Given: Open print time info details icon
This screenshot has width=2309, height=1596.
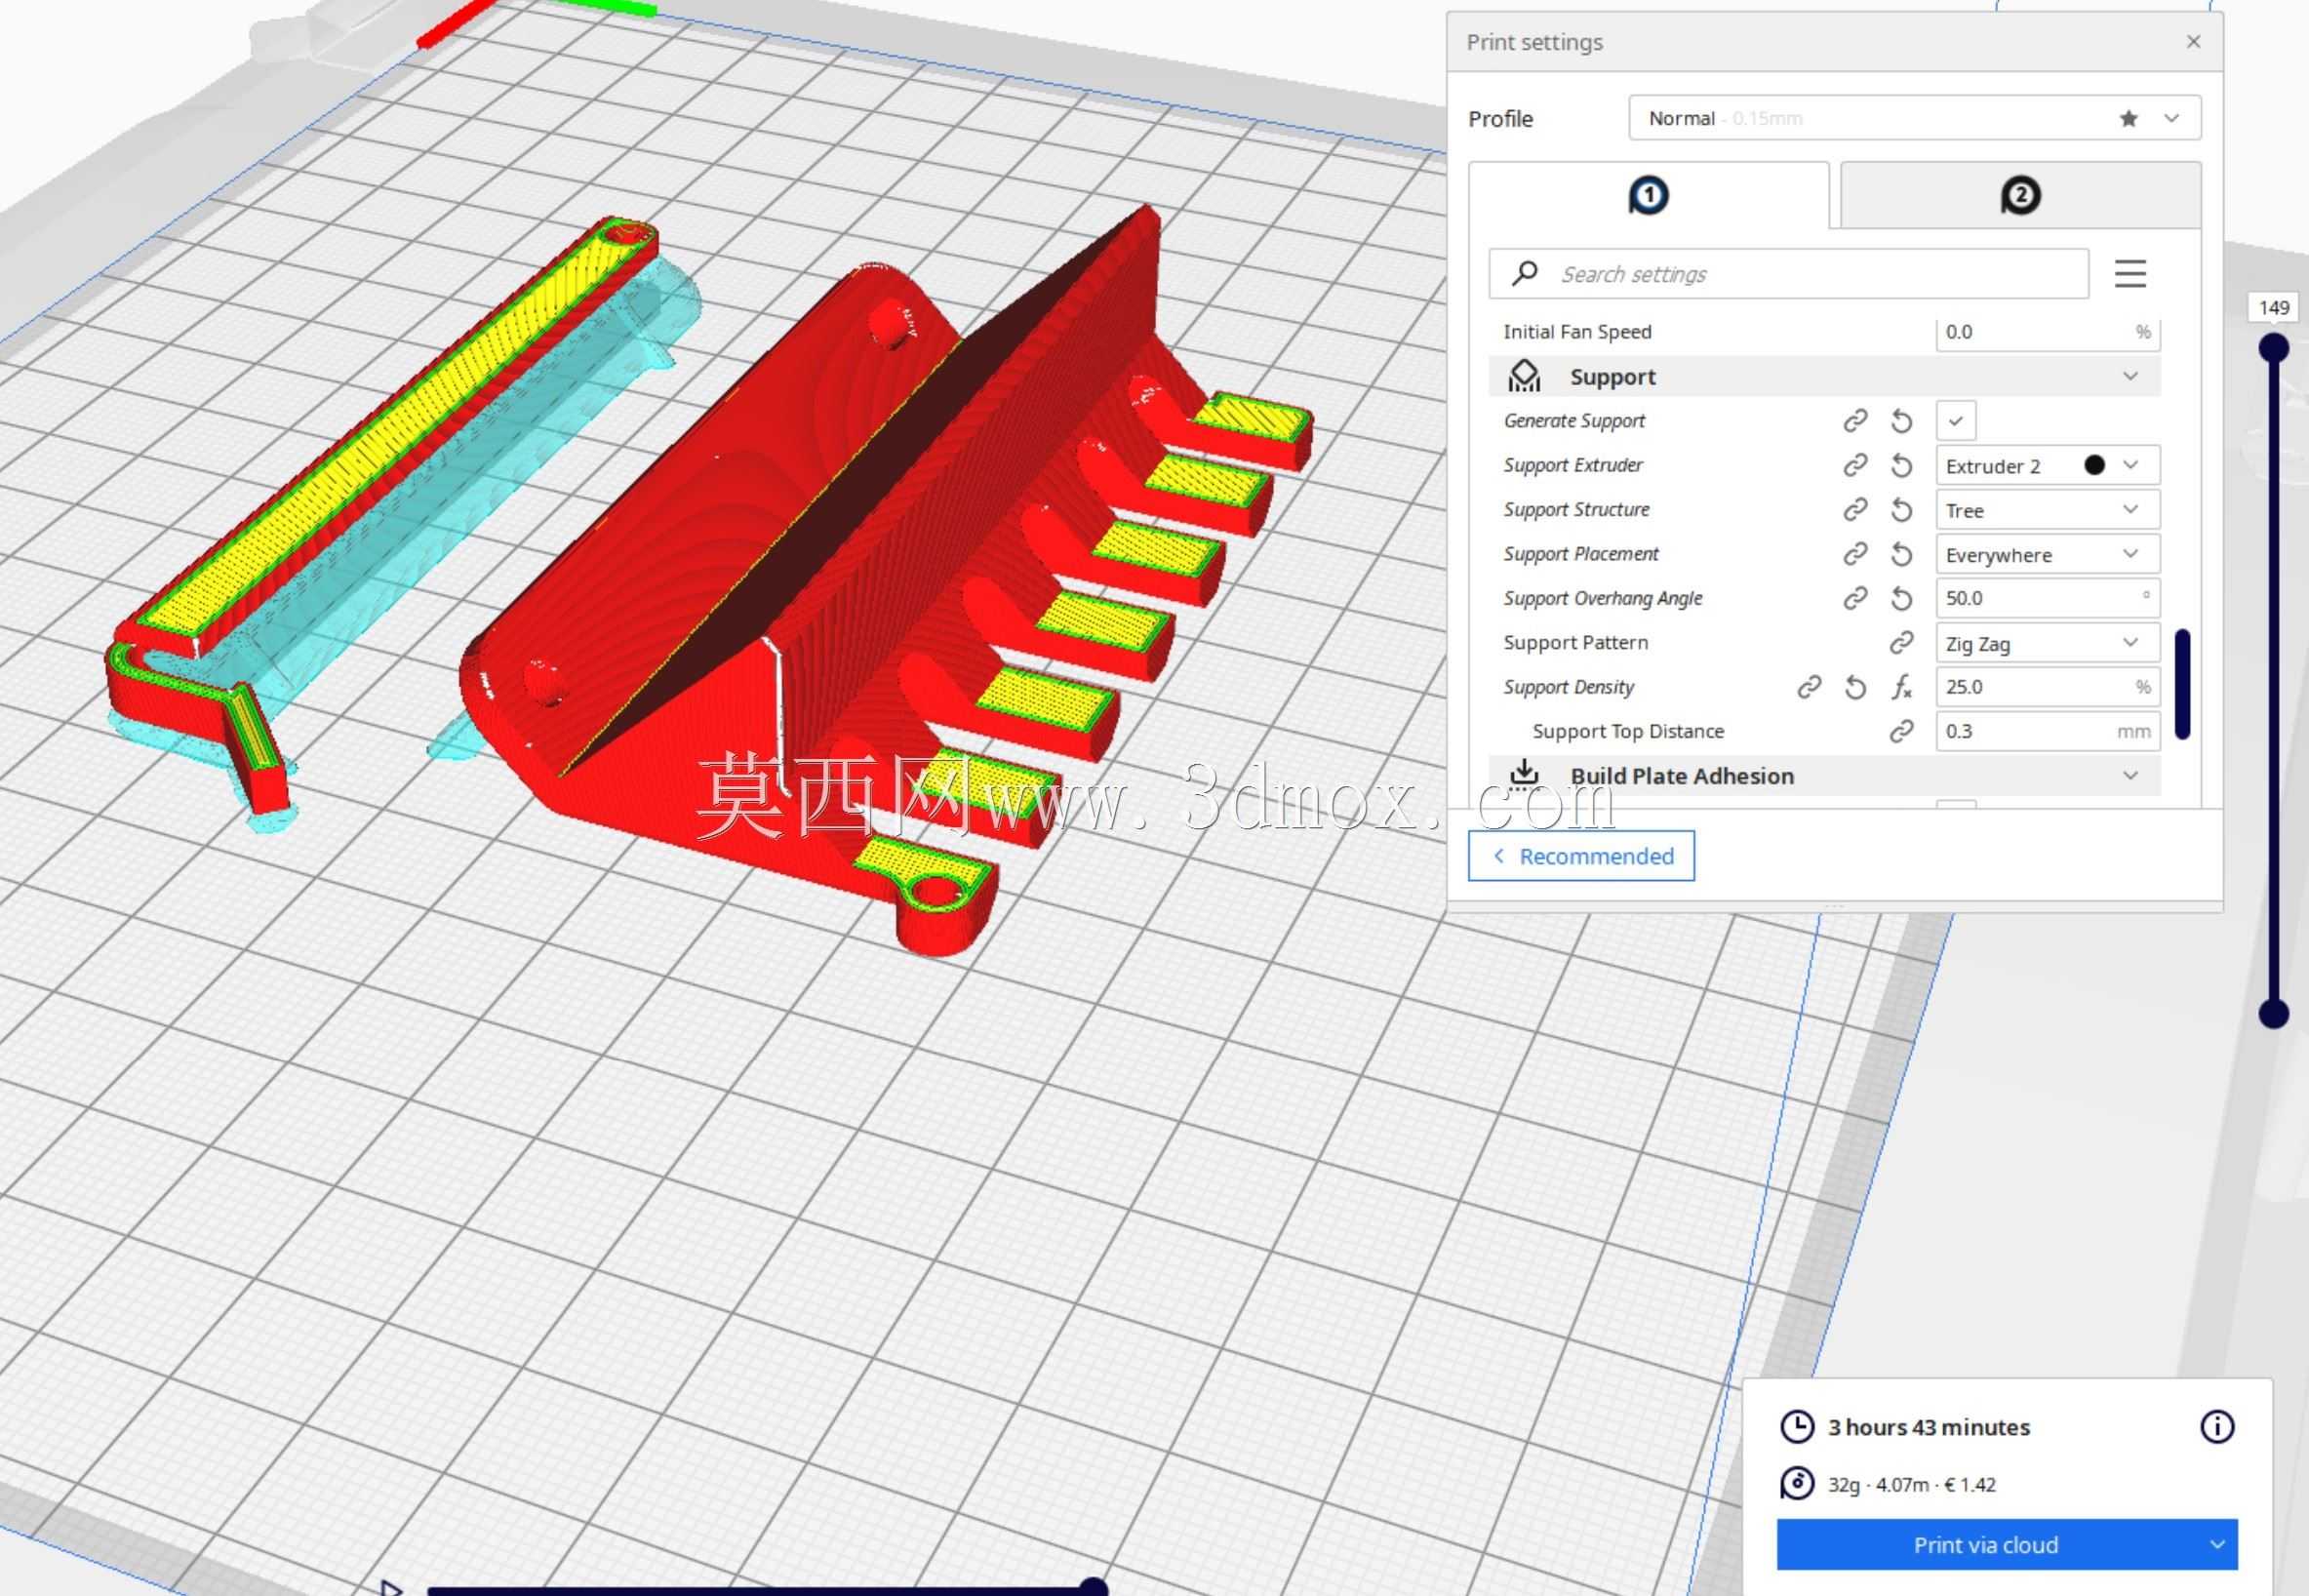Looking at the screenshot, I should click(x=2217, y=1427).
